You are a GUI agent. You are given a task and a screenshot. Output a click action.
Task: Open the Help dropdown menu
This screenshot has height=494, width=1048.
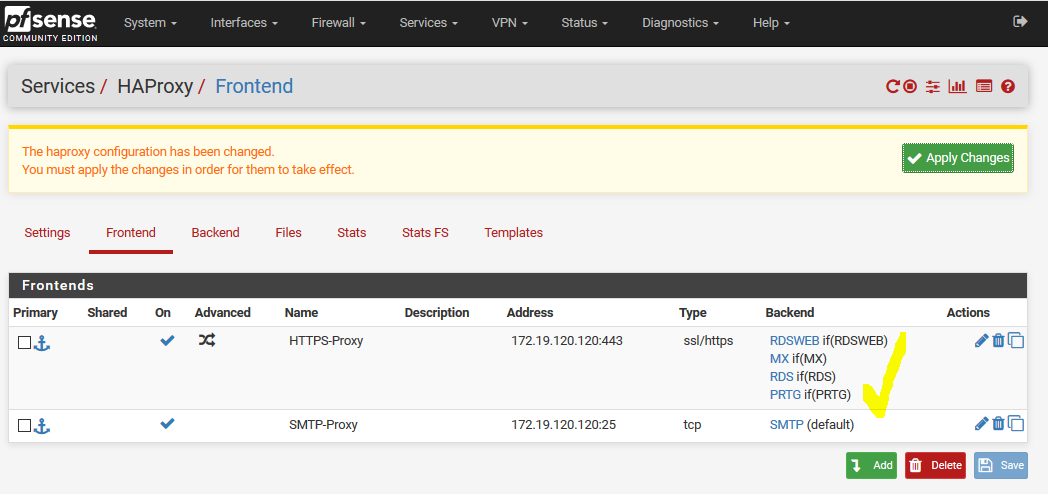(x=771, y=23)
